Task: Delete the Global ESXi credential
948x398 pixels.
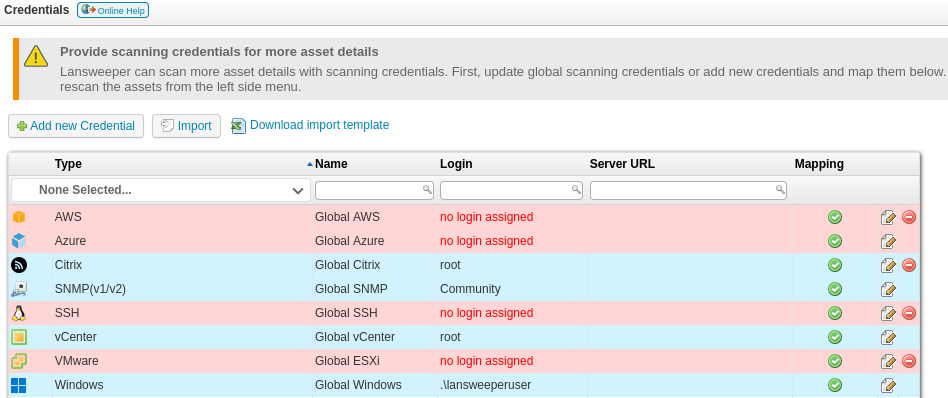Action: (x=909, y=361)
